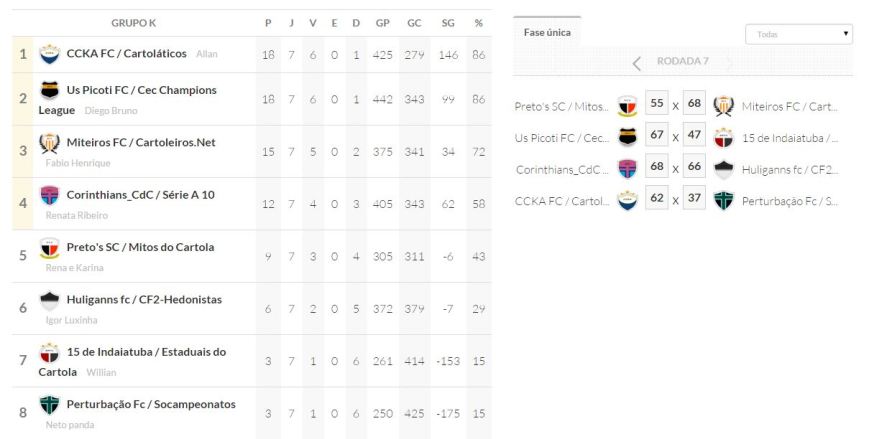Viewport: 869px width, 439px height.
Task: Click Miteiros FC crest in standings table
Action: pyautogui.click(x=49, y=143)
